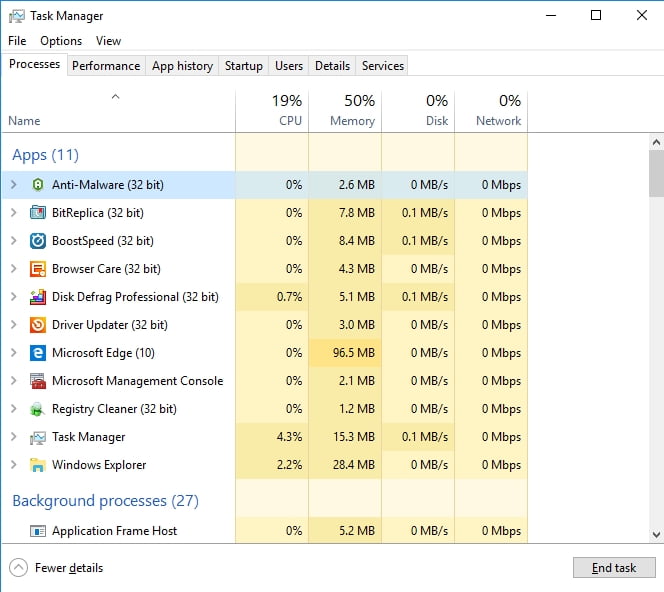Minimize the Task Manager window
Screen dimensions: 664x592
click(551, 16)
